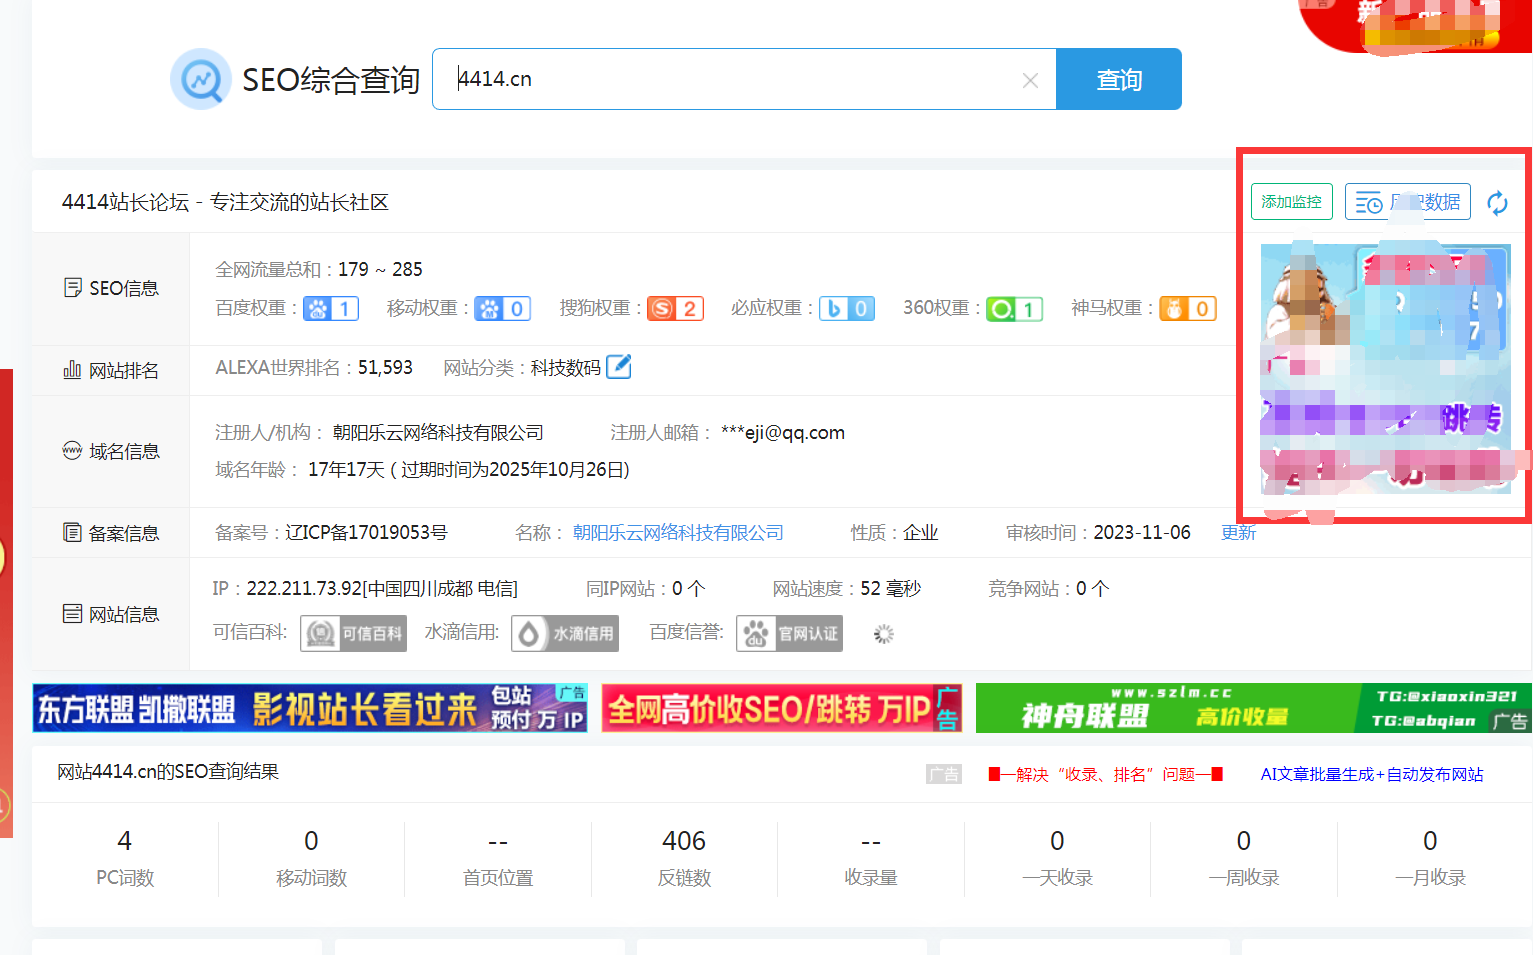
Task: Click the blue 查询 search button
Action: 1118,80
